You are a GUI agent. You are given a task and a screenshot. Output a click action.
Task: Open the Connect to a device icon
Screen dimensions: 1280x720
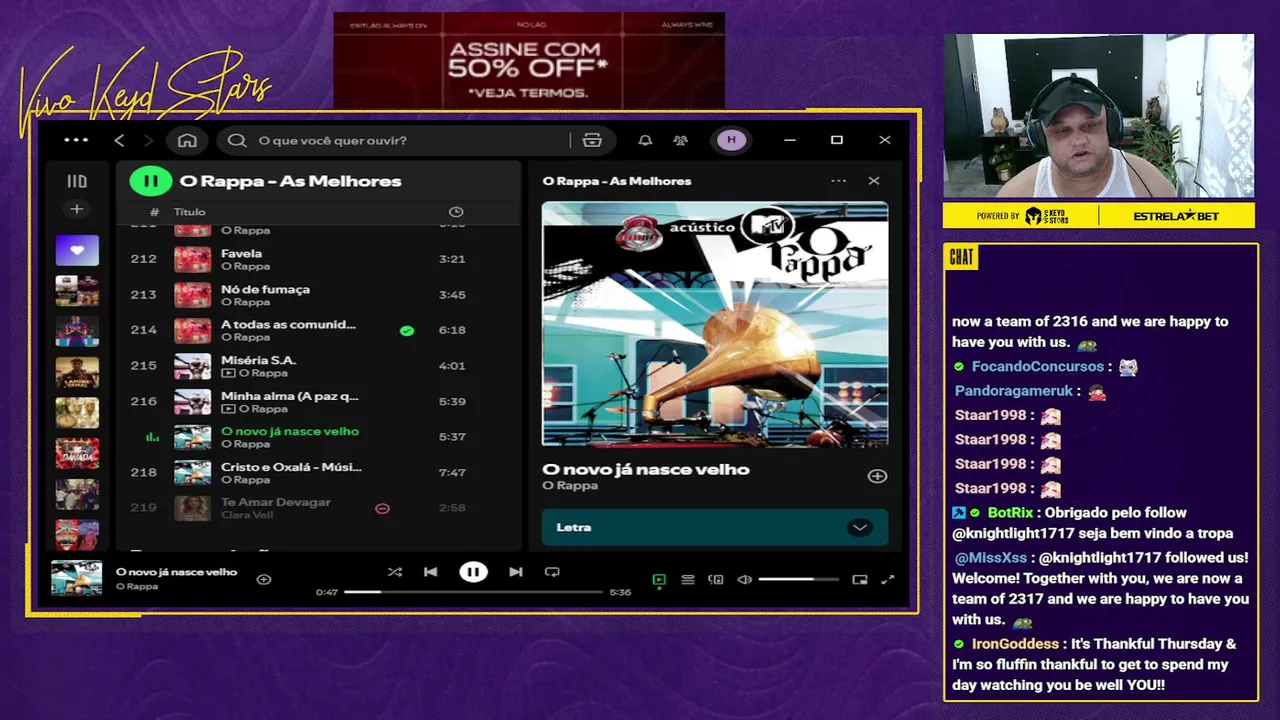tap(716, 579)
